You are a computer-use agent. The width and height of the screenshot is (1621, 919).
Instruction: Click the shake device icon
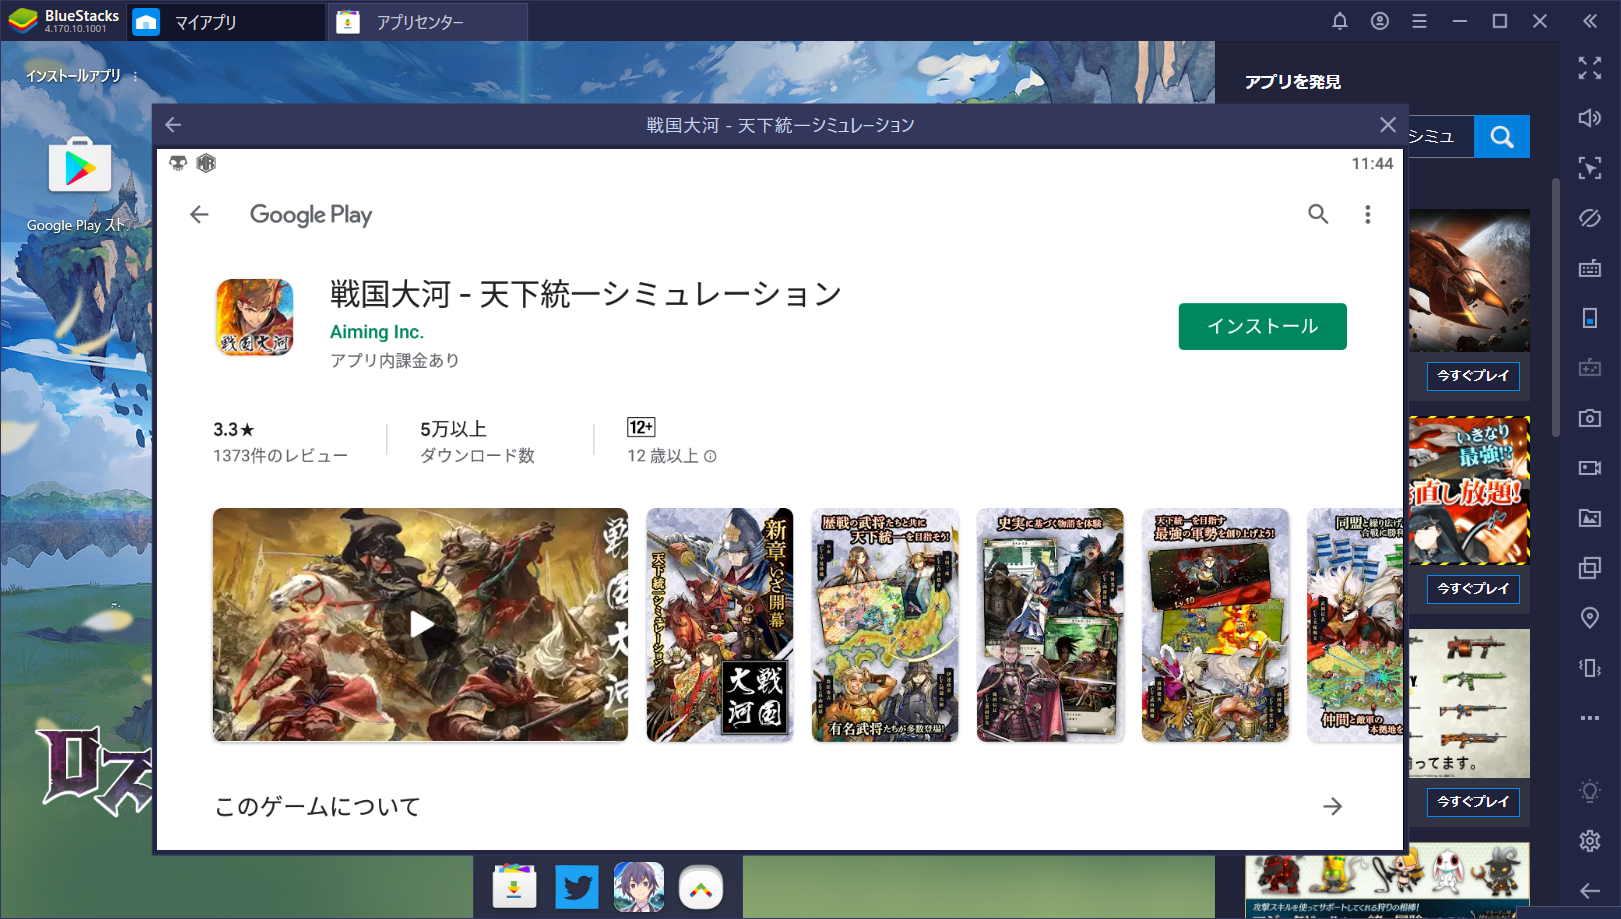tap(1590, 668)
